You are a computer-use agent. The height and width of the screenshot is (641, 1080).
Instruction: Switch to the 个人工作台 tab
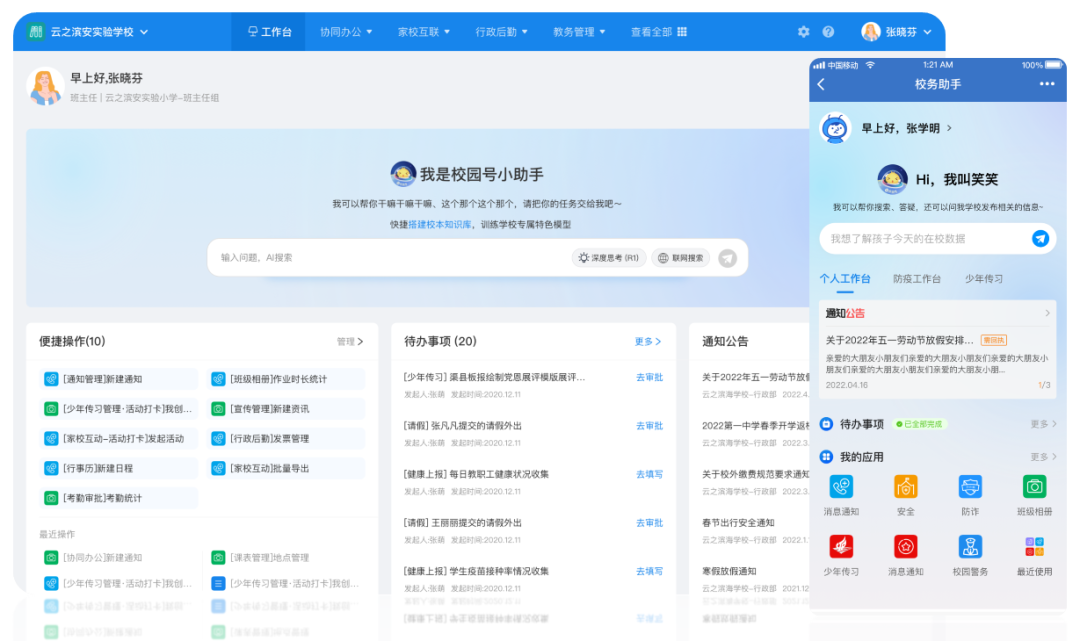point(846,279)
